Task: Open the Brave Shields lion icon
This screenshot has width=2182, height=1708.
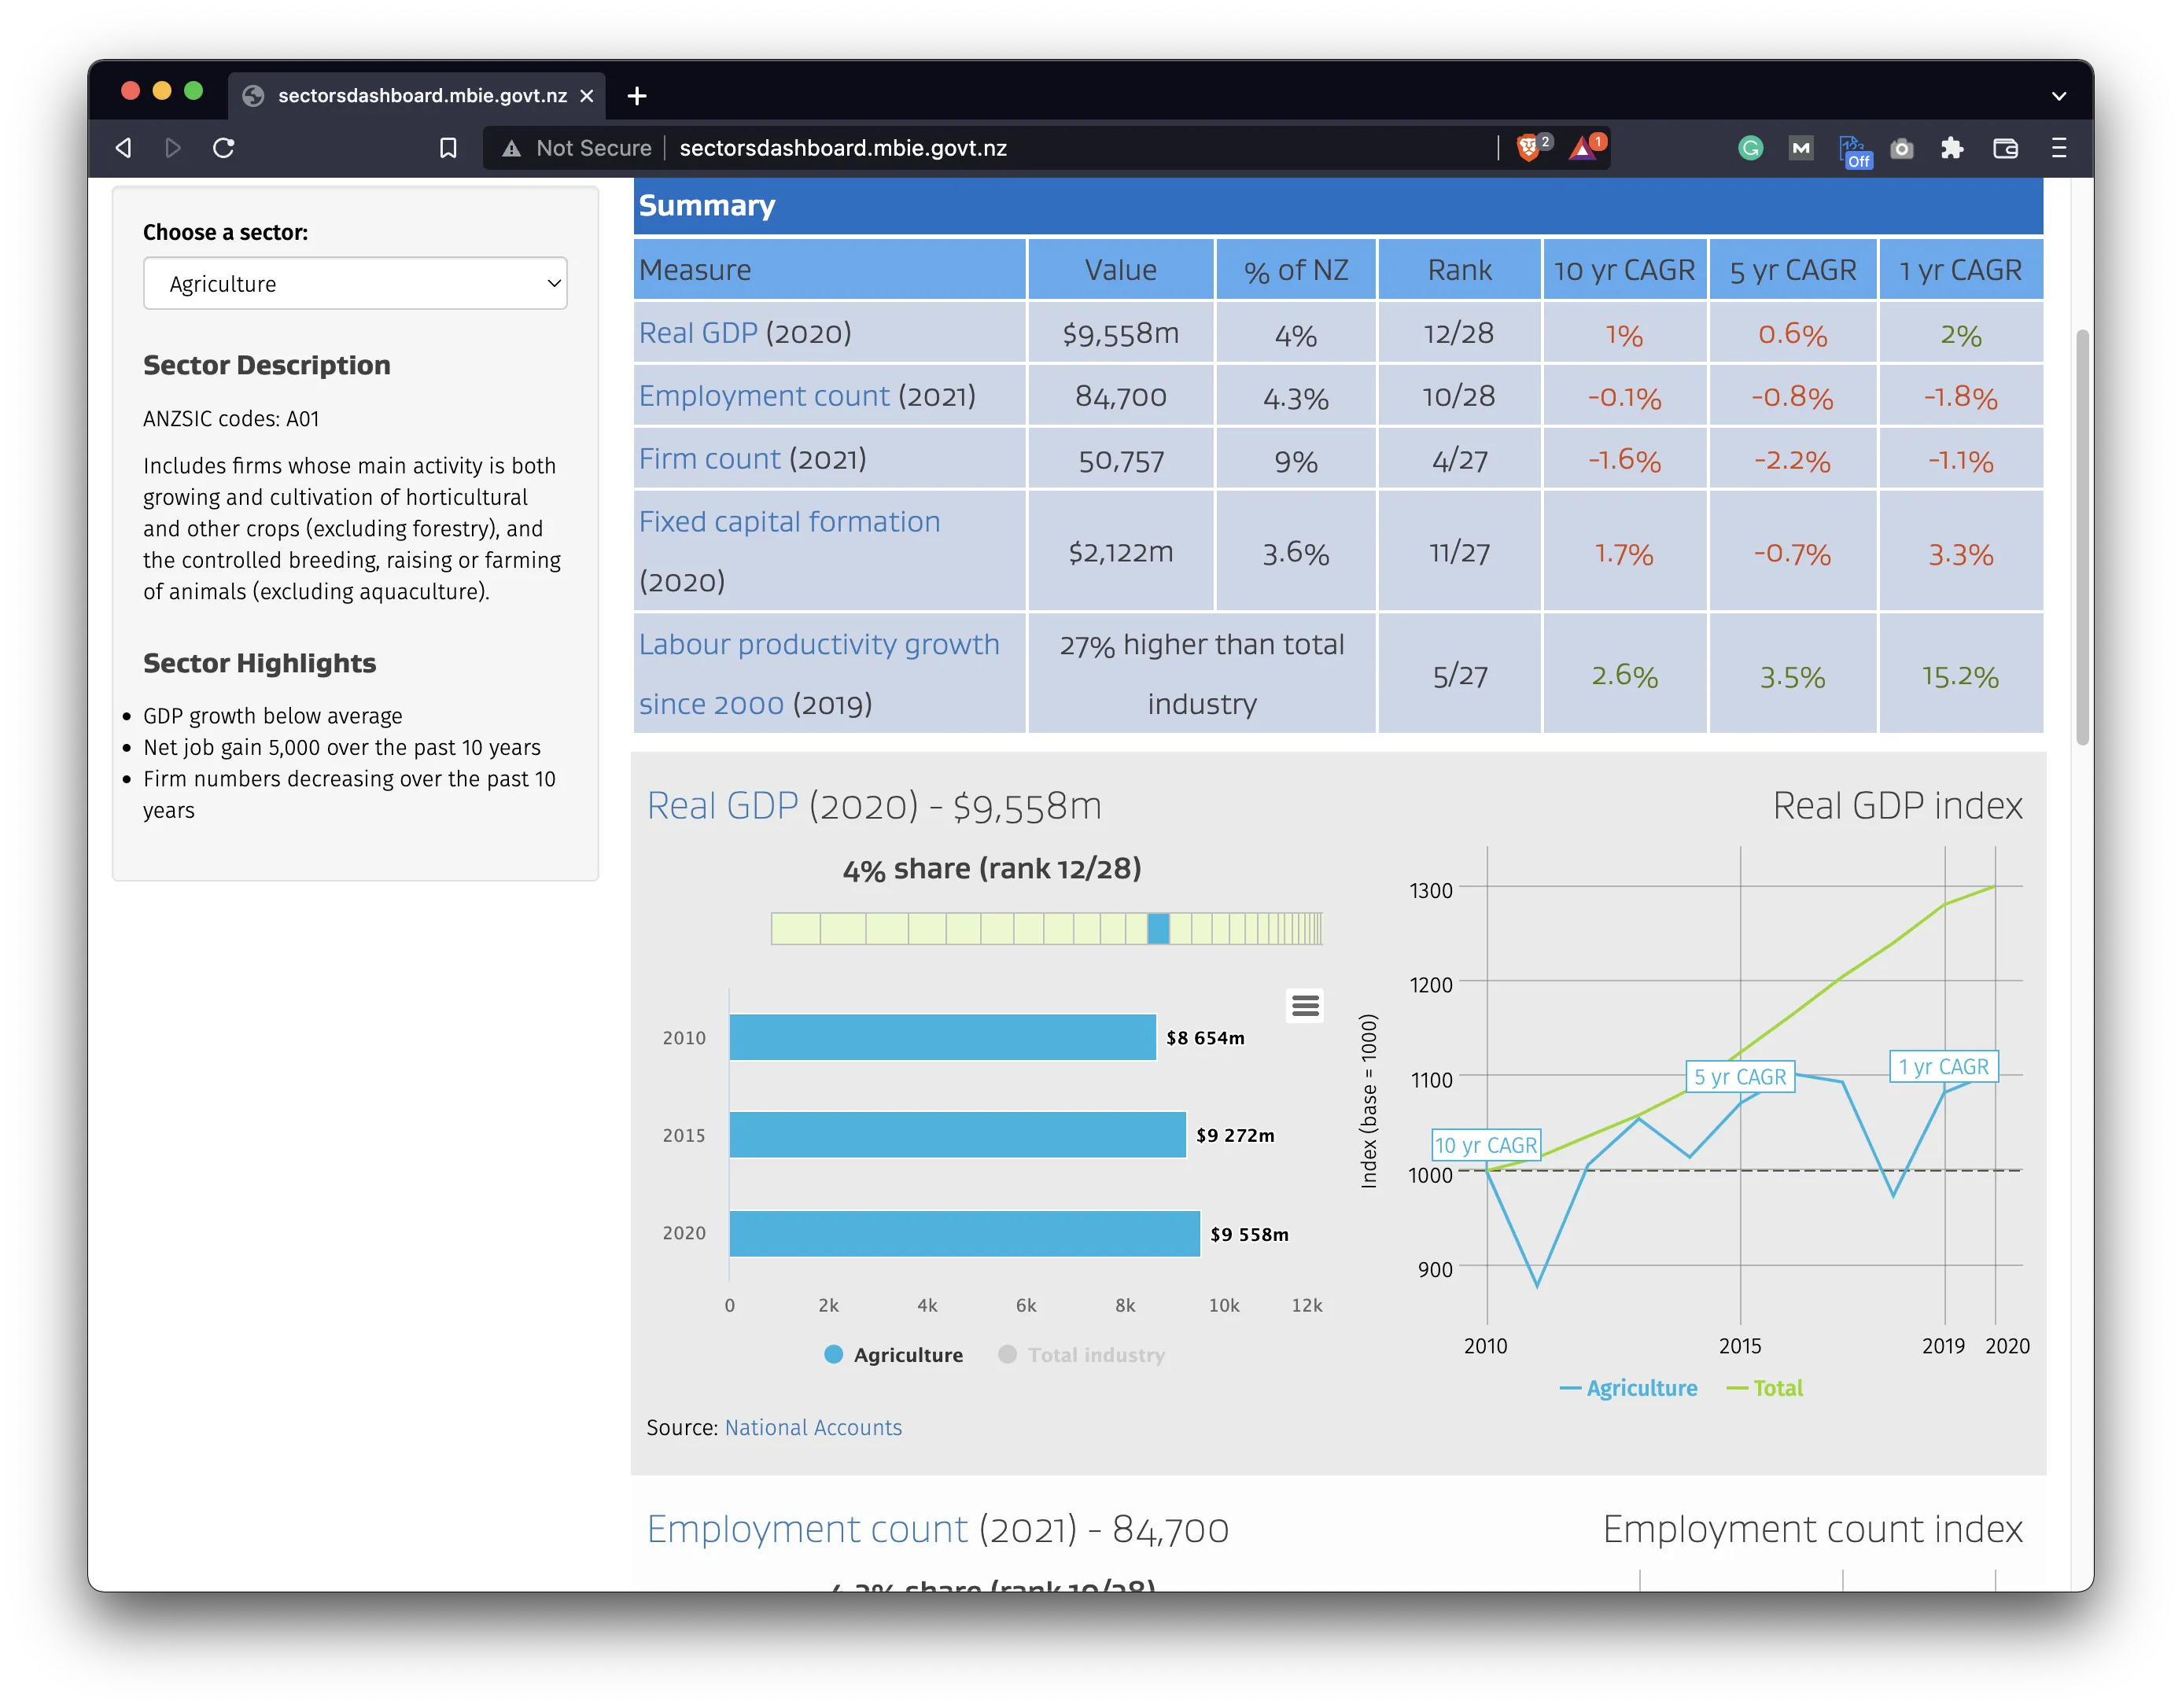Action: pos(1528,149)
